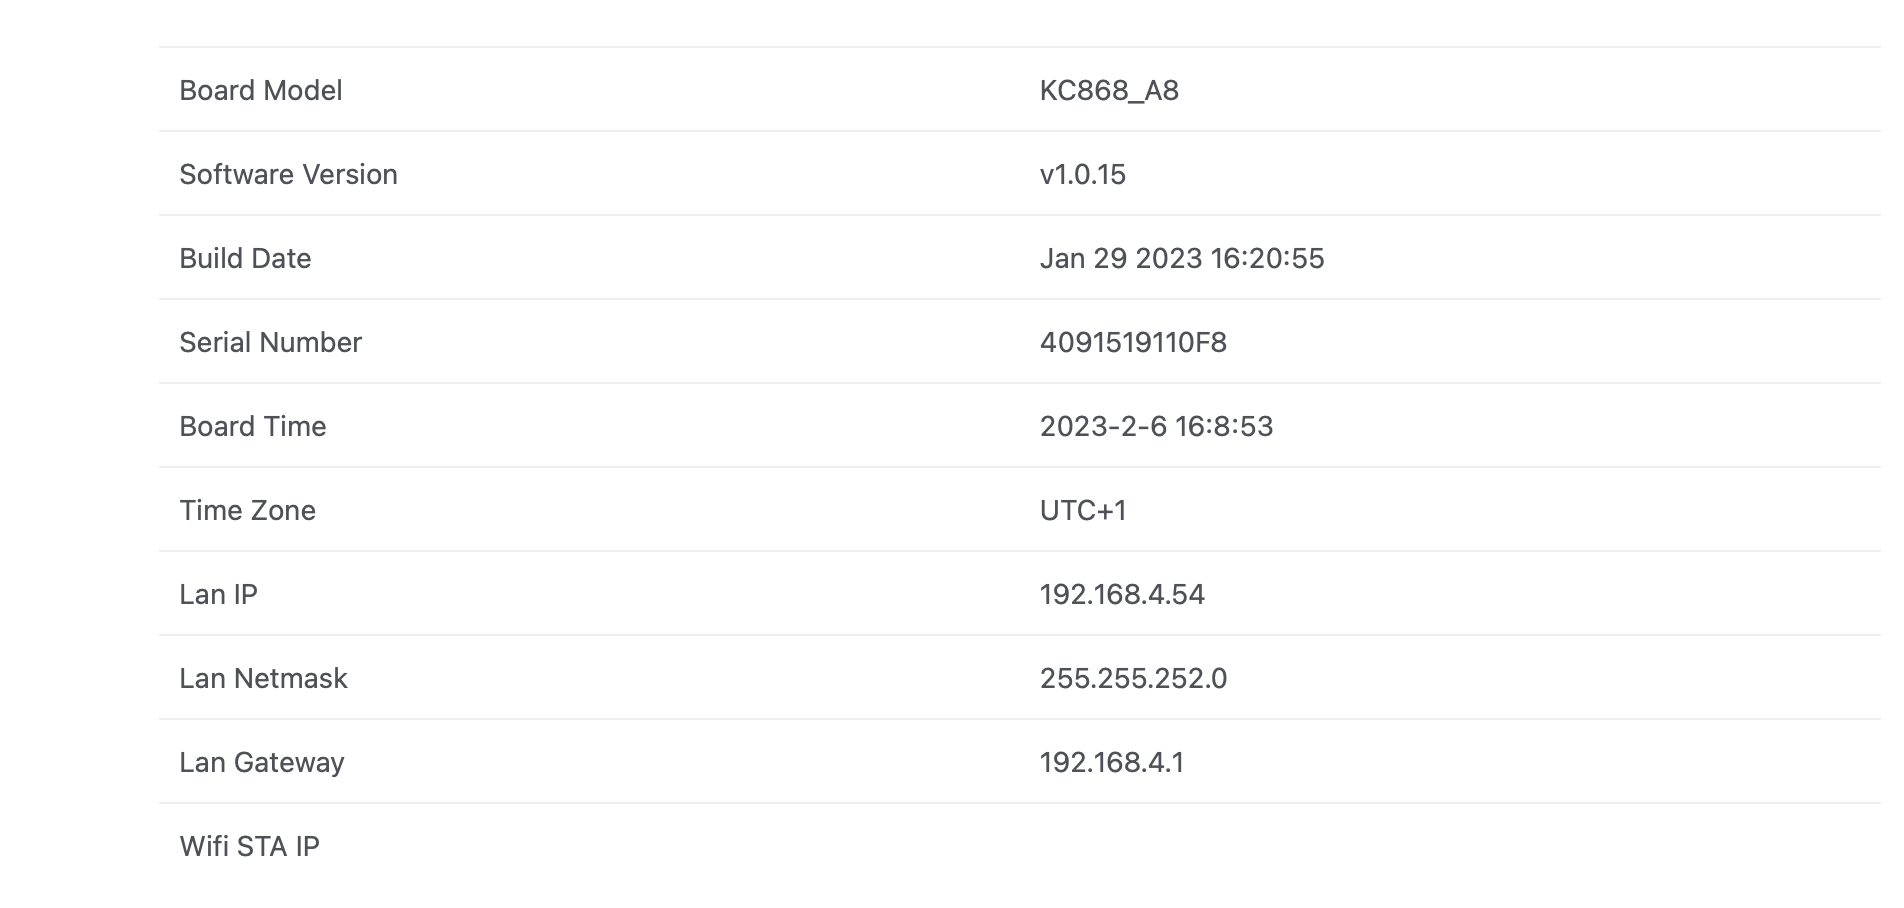Click the Software Version label
Screen dimensions: 1904x908
(x=288, y=175)
